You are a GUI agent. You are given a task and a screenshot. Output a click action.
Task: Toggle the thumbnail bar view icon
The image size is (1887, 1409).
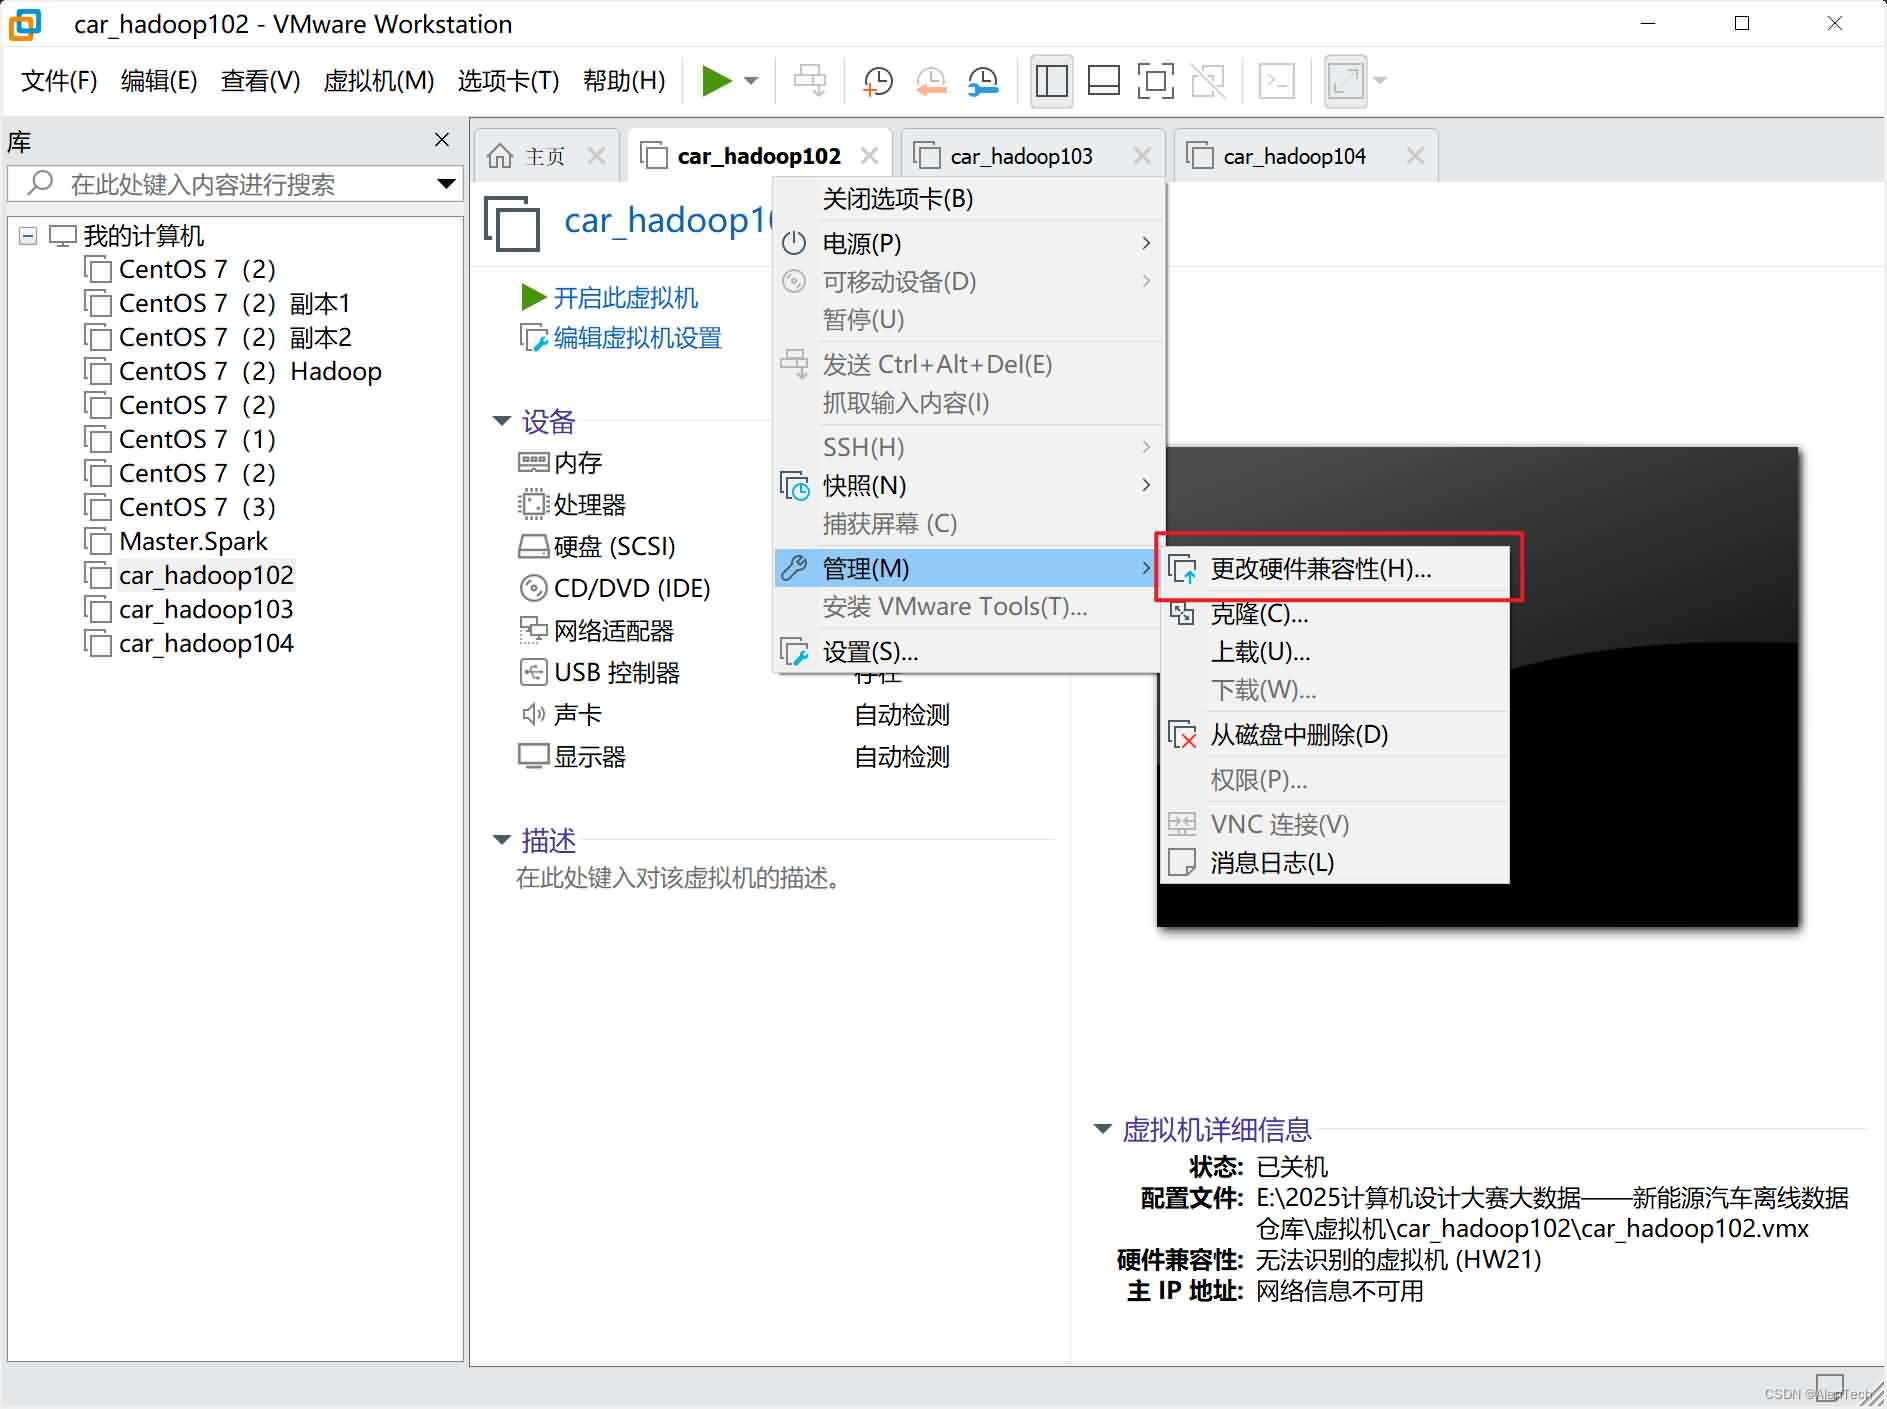click(x=1103, y=80)
